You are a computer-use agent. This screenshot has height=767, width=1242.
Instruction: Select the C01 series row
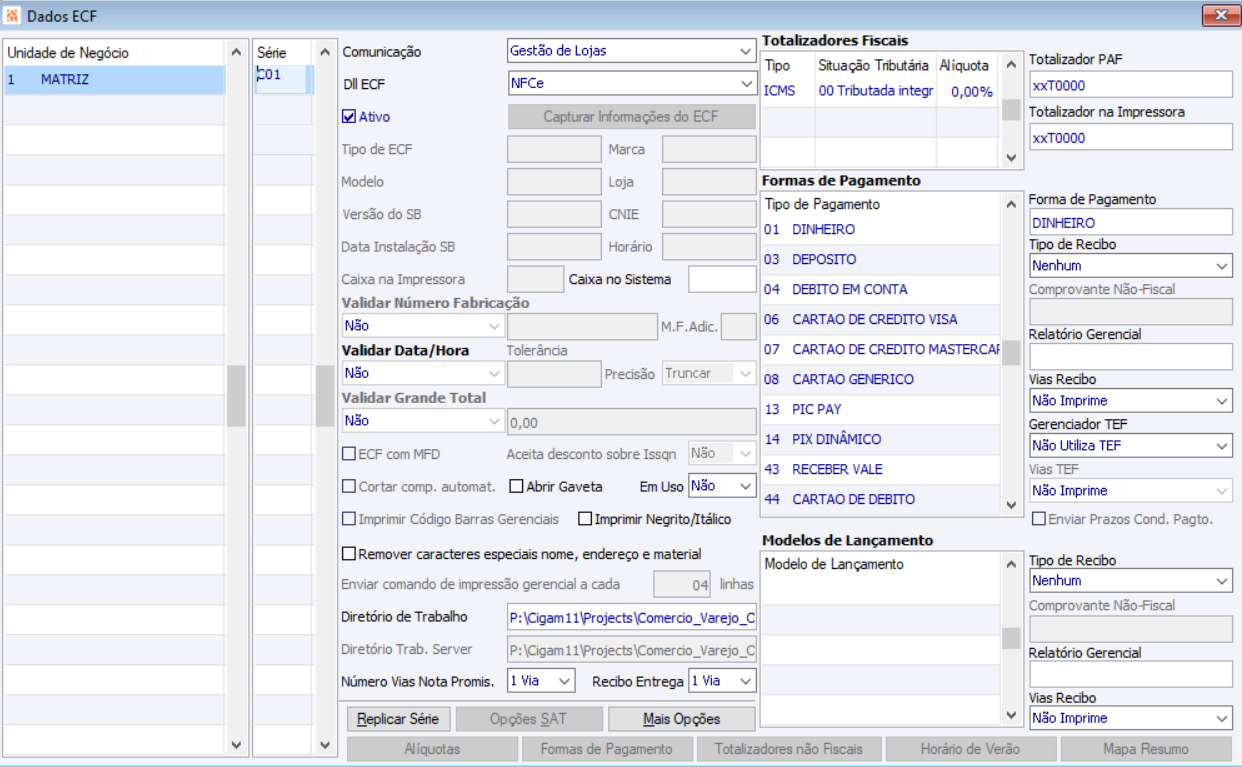tap(284, 80)
